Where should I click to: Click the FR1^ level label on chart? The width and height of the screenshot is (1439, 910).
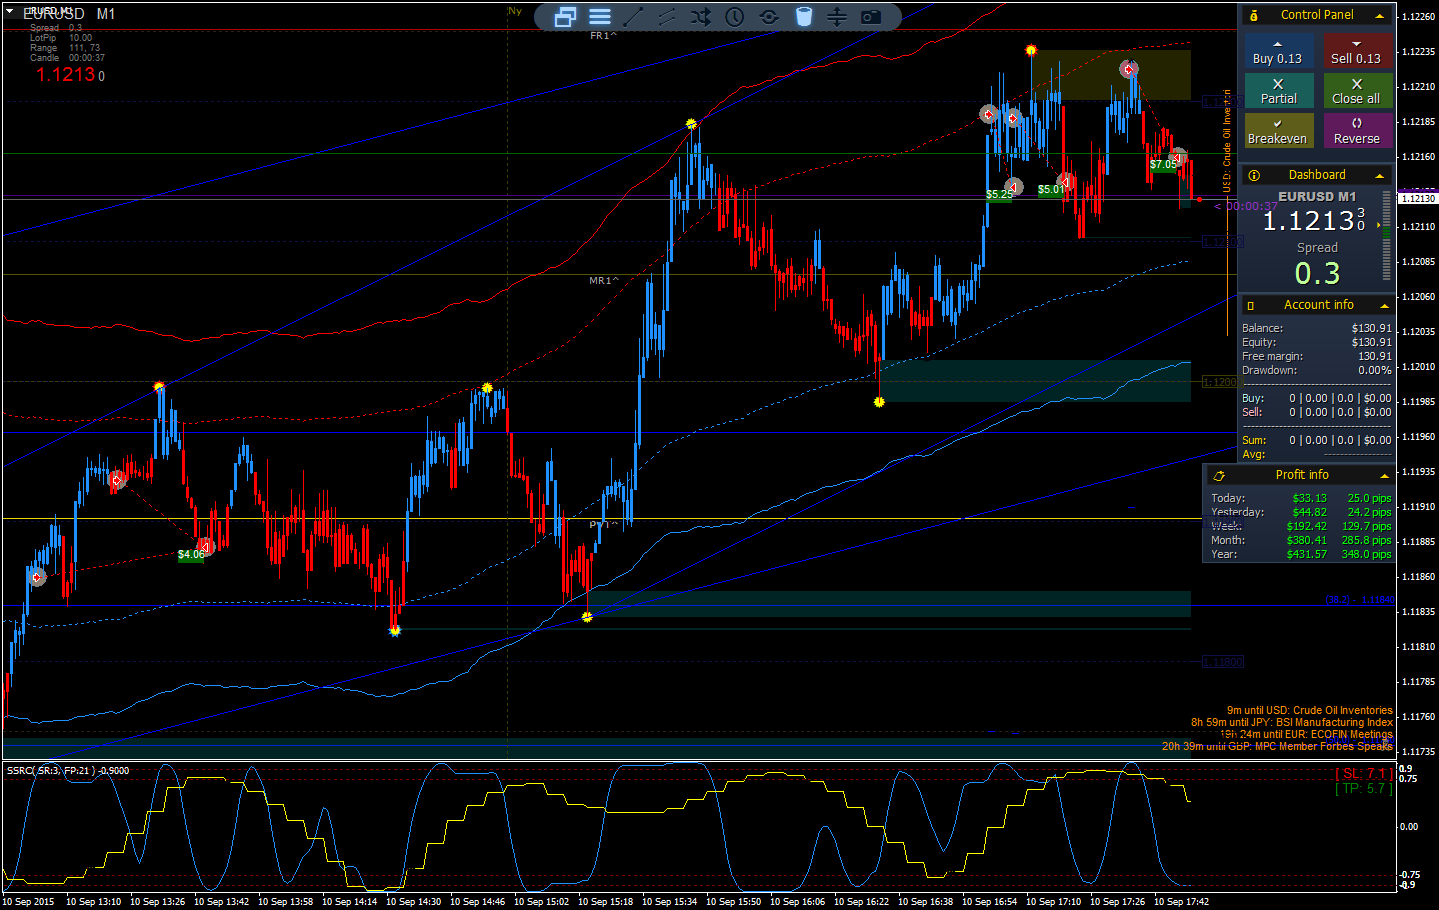[603, 36]
